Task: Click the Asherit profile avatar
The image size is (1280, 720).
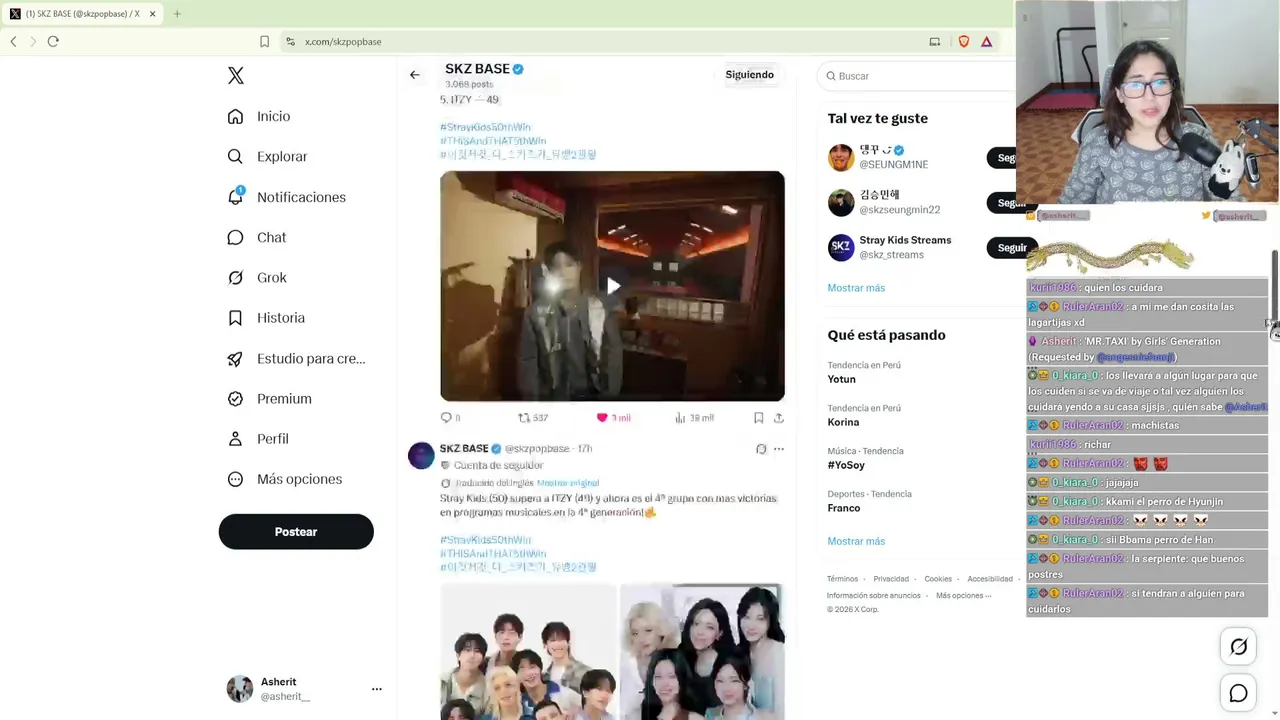Action: coord(240,689)
